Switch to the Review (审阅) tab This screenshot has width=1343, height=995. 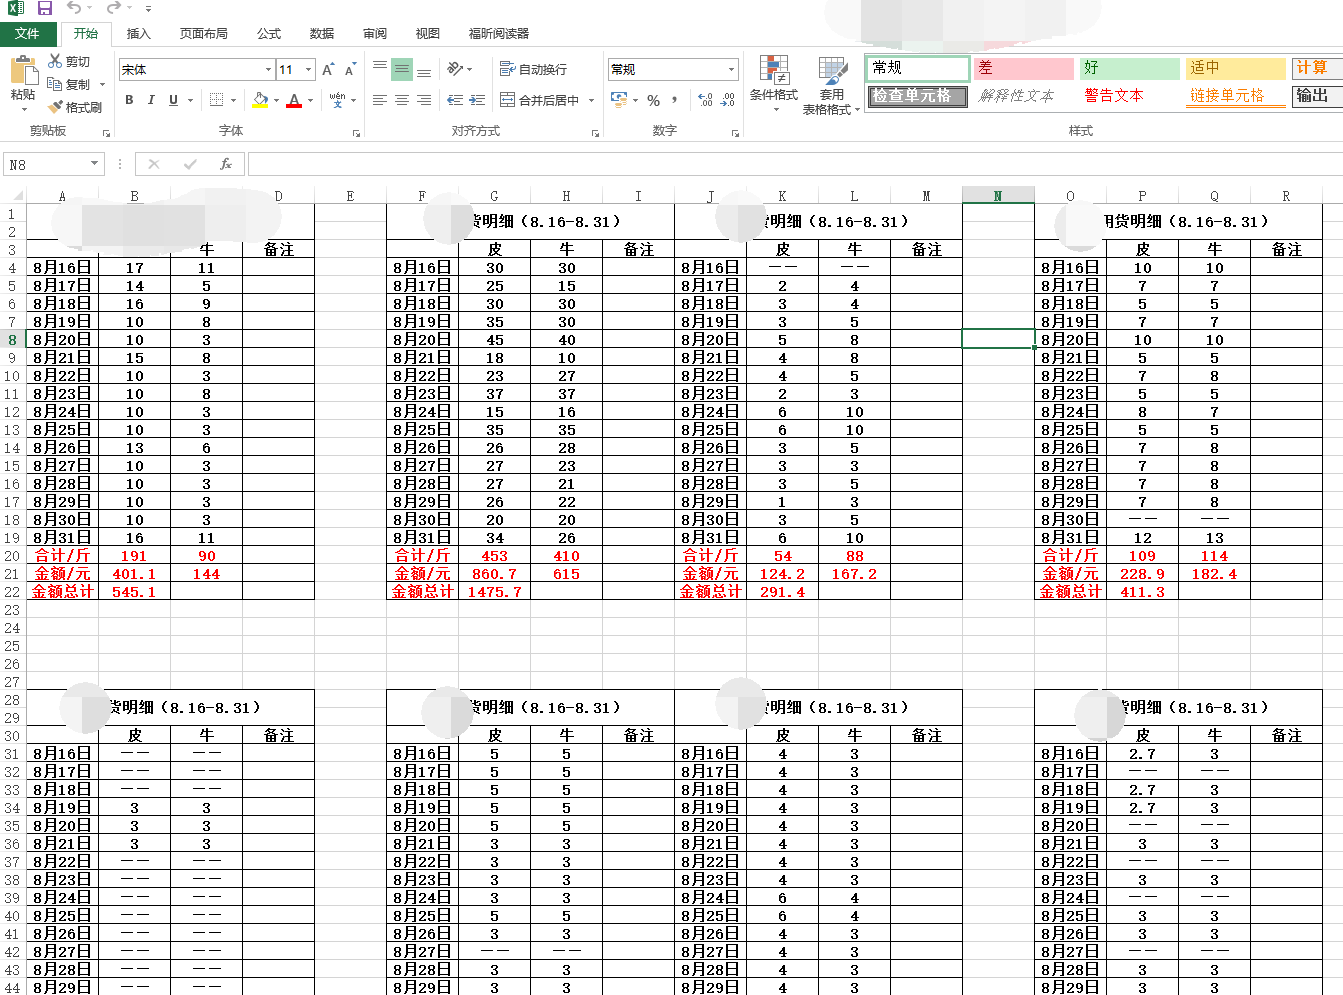375,34
